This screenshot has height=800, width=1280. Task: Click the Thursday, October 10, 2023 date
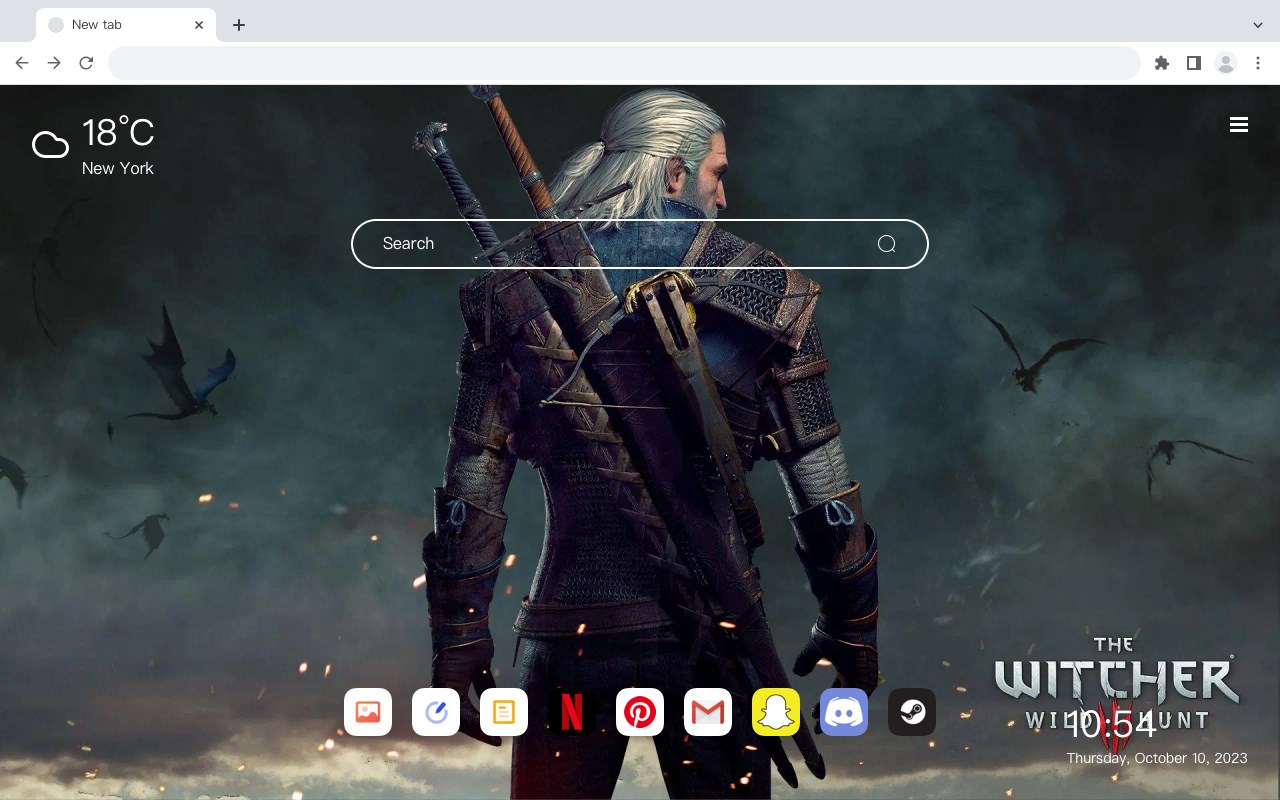(1157, 758)
